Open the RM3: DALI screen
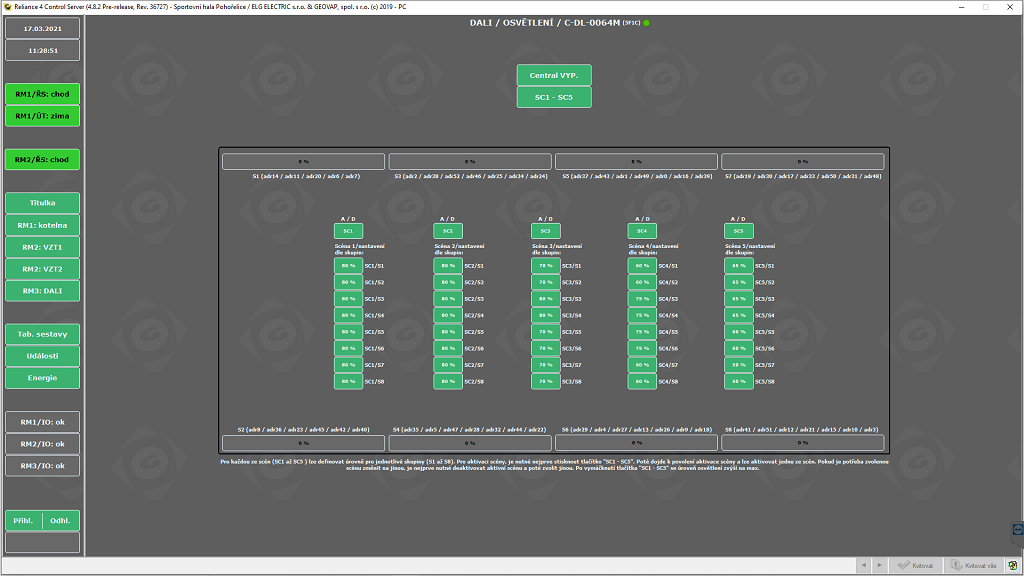The width and height of the screenshot is (1024, 576). pyautogui.click(x=42, y=291)
